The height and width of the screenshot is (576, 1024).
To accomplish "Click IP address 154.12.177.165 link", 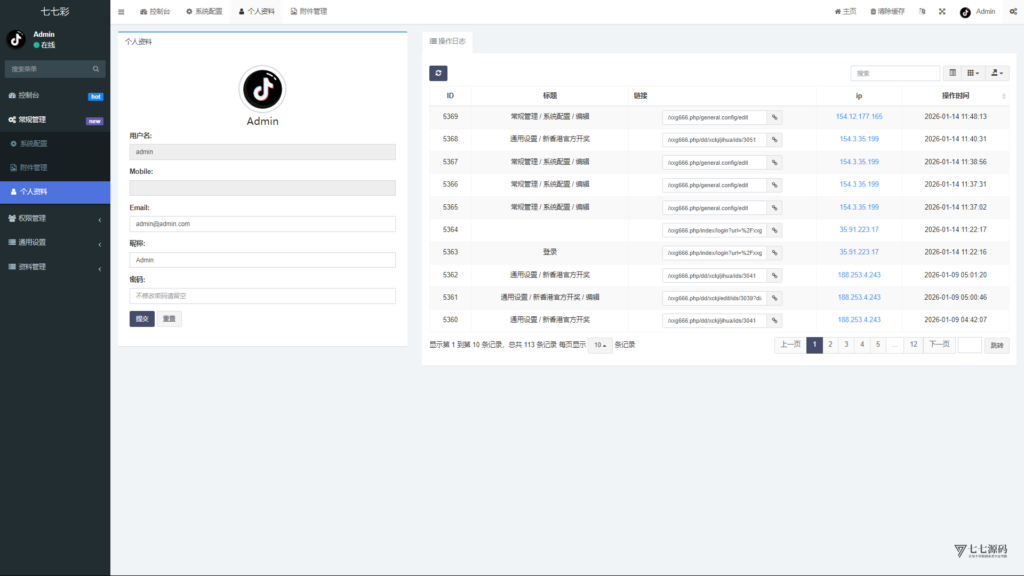I will coord(859,117).
